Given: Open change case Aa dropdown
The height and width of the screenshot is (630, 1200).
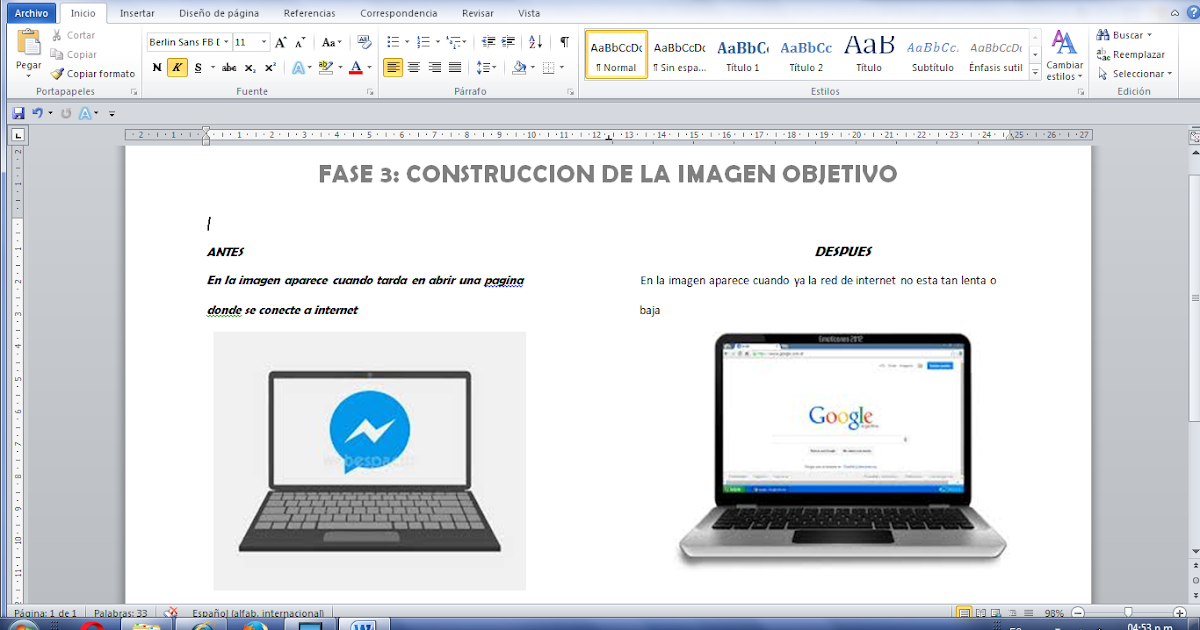Looking at the screenshot, I should (x=331, y=43).
